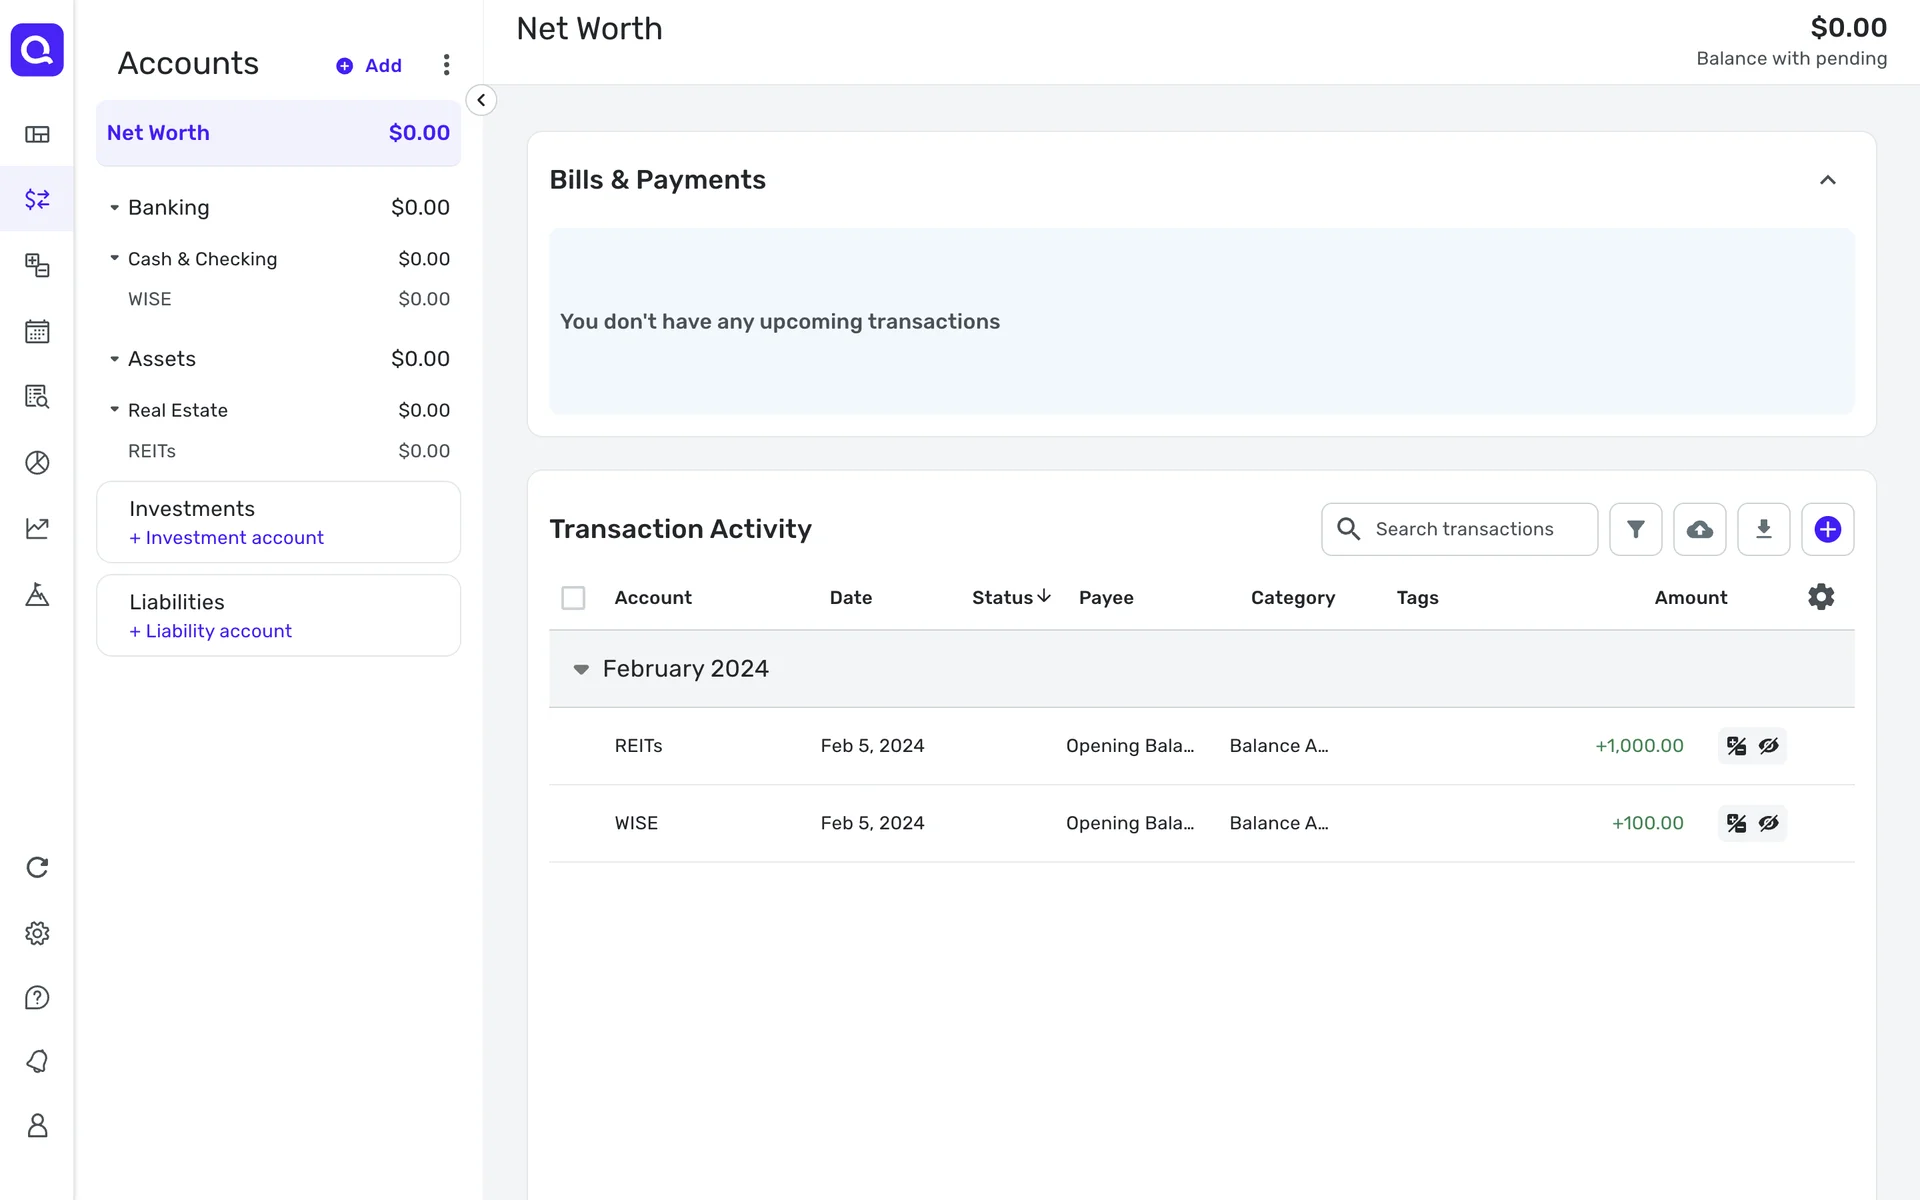
Task: Open accounts three-dot more menu
Action: [446, 65]
